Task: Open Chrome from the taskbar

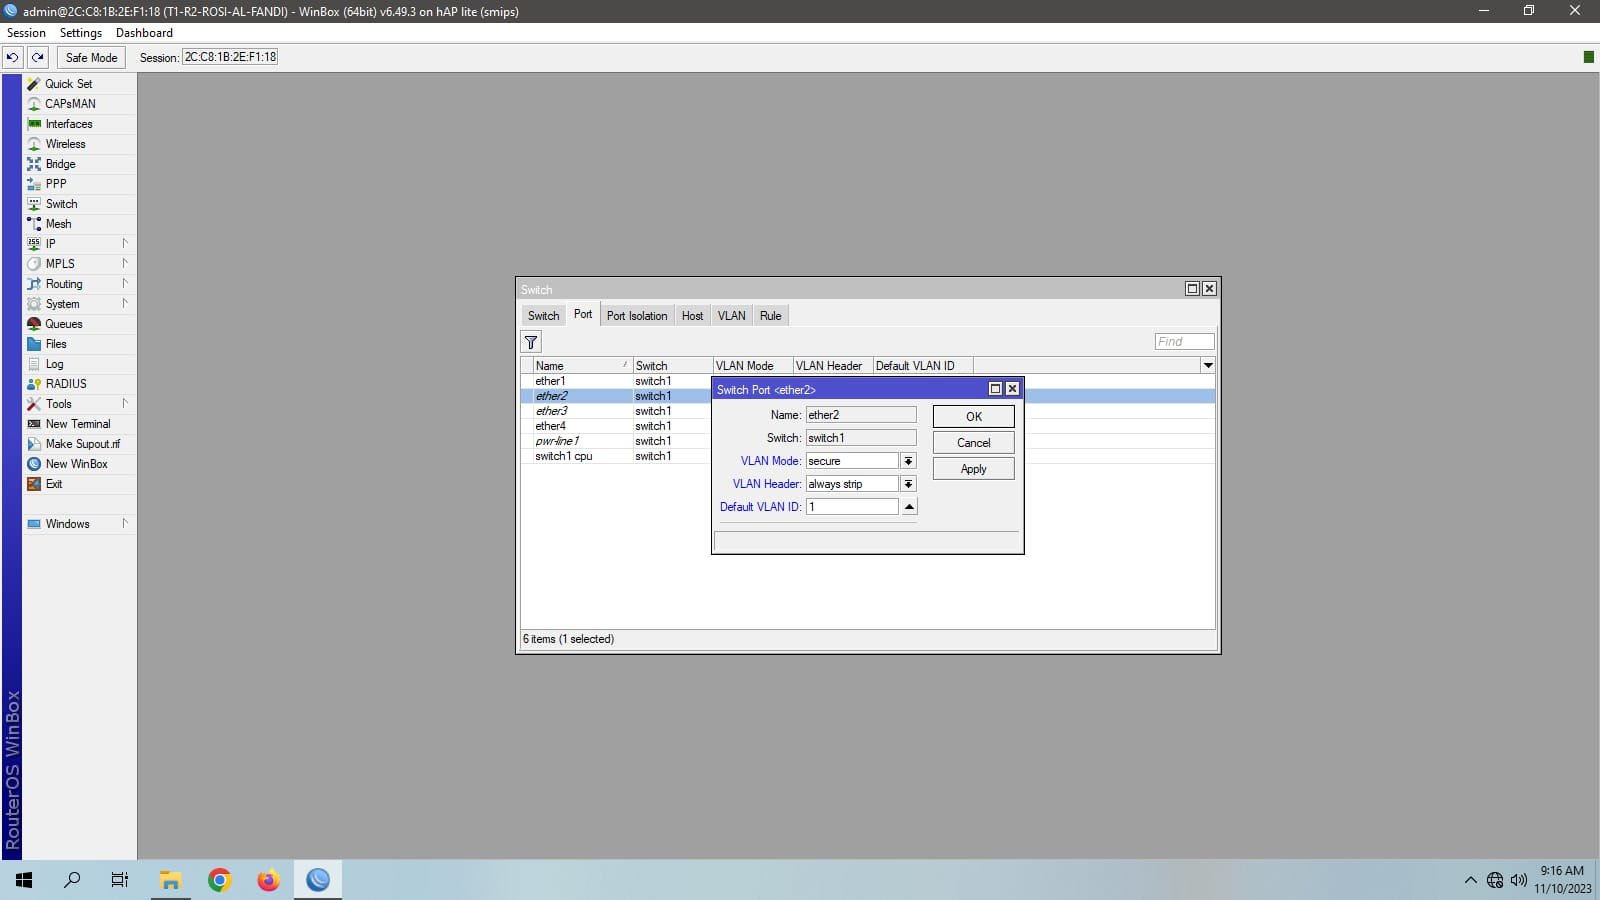Action: [x=219, y=880]
